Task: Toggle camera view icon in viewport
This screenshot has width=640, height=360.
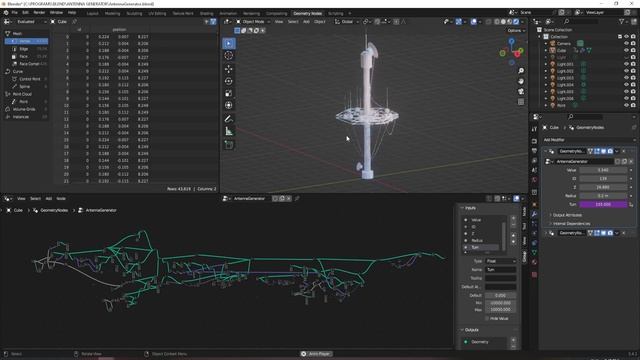Action: tap(521, 91)
